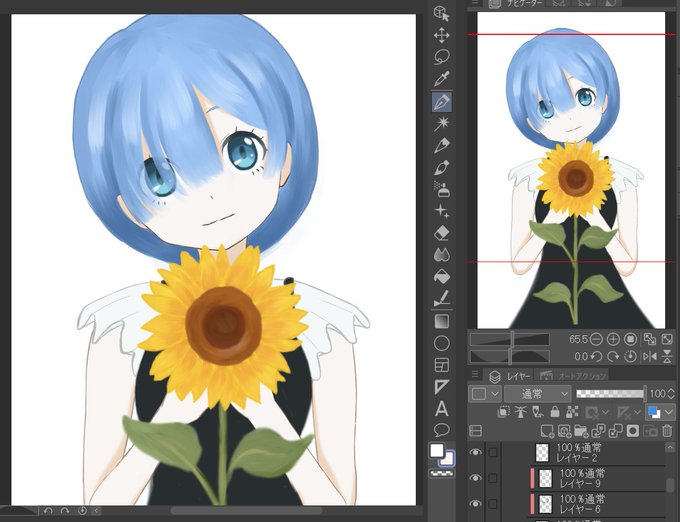This screenshot has height=522, width=680.
Task: Check the box beside レイヤー 9
Action: pos(493,478)
